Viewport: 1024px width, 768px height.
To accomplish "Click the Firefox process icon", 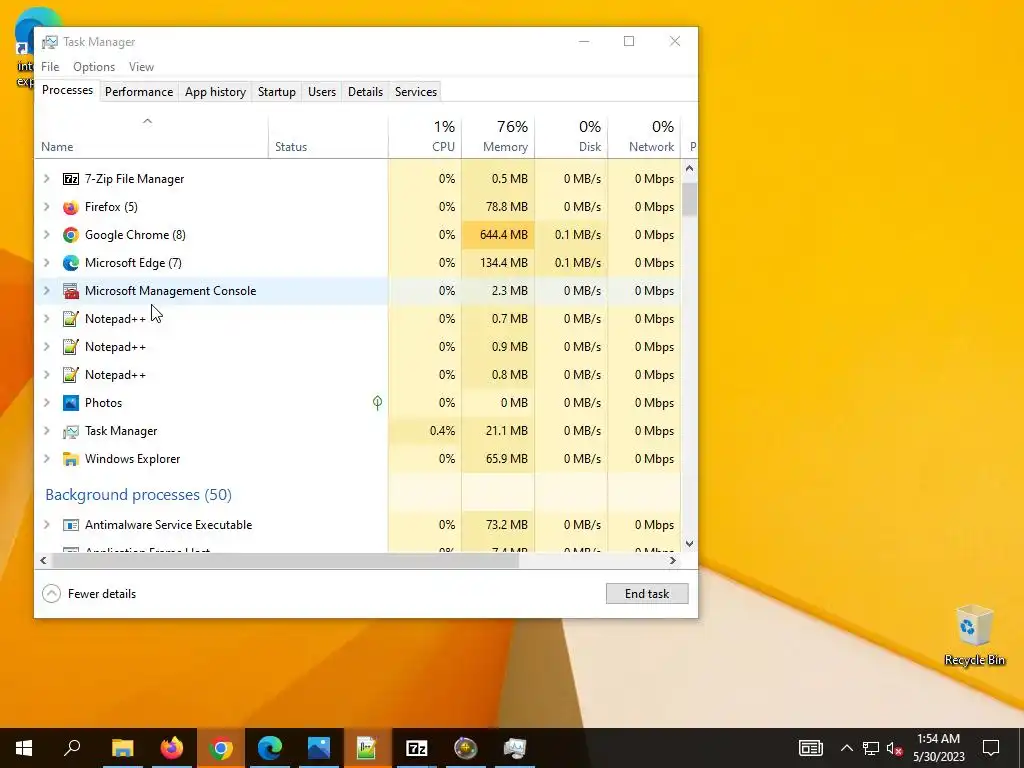I will point(71,207).
